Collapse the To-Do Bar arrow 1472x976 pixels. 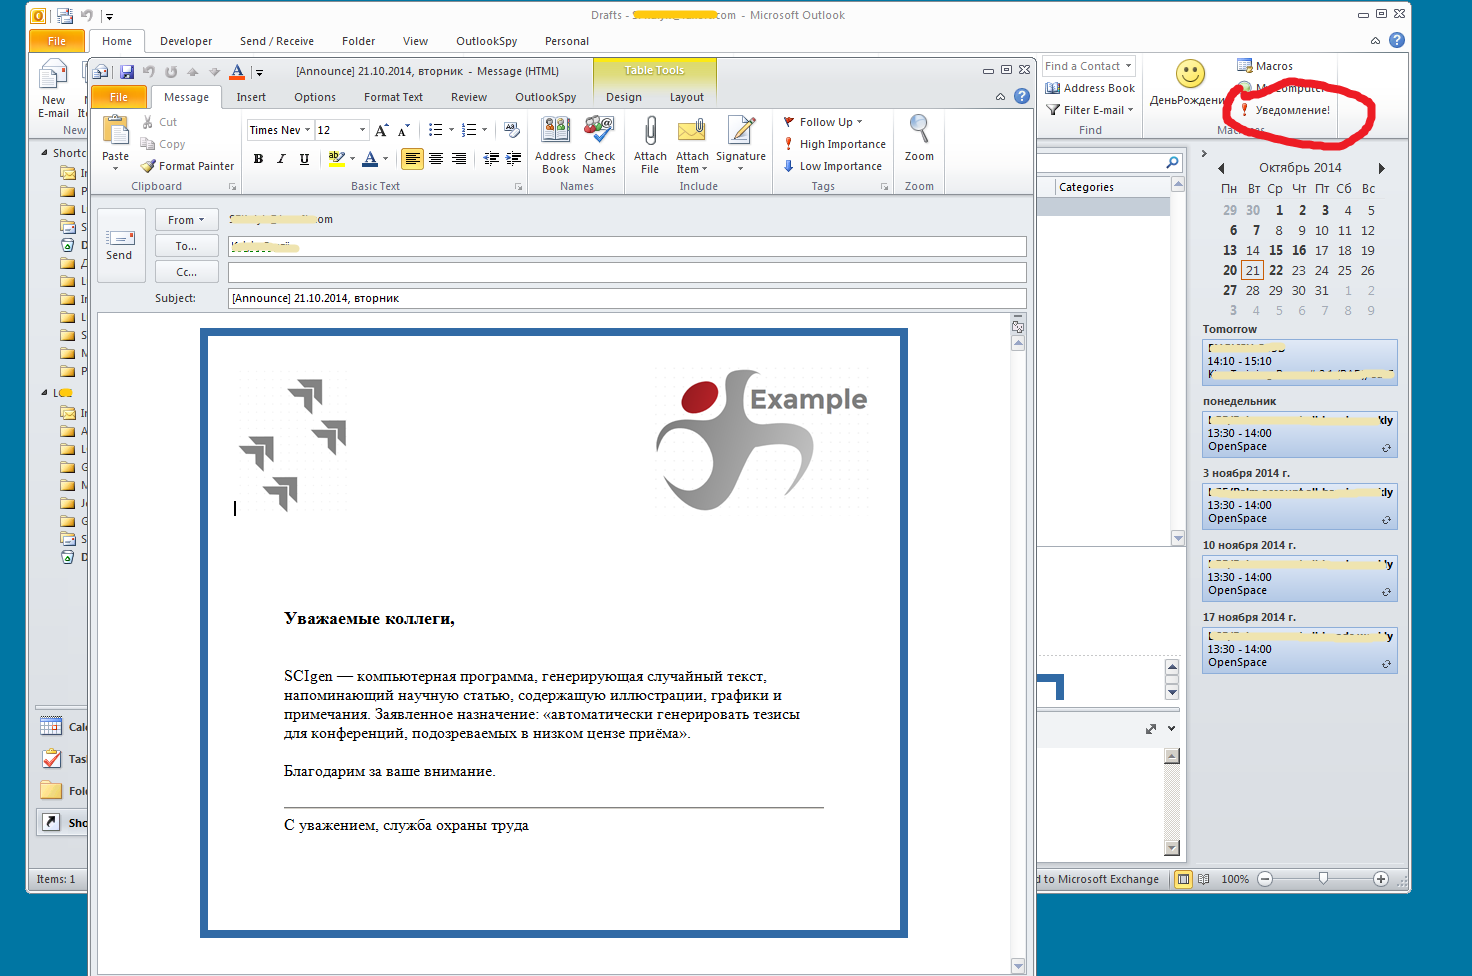1204,154
